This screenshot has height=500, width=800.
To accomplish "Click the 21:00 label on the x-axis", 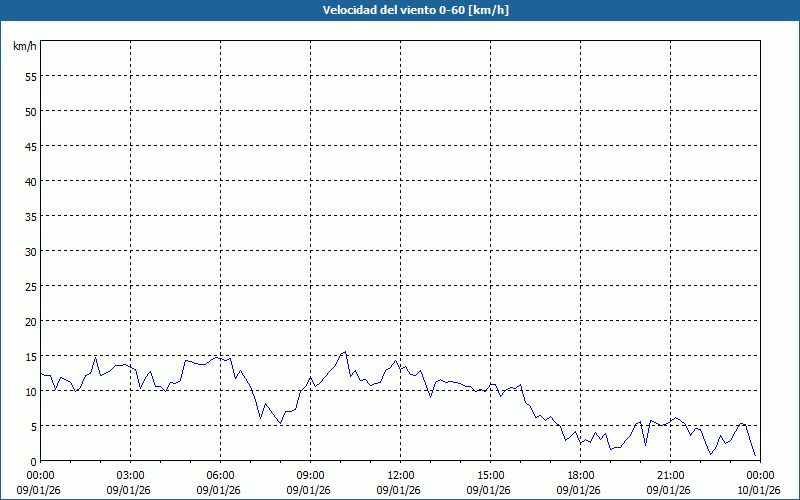I will point(670,475).
